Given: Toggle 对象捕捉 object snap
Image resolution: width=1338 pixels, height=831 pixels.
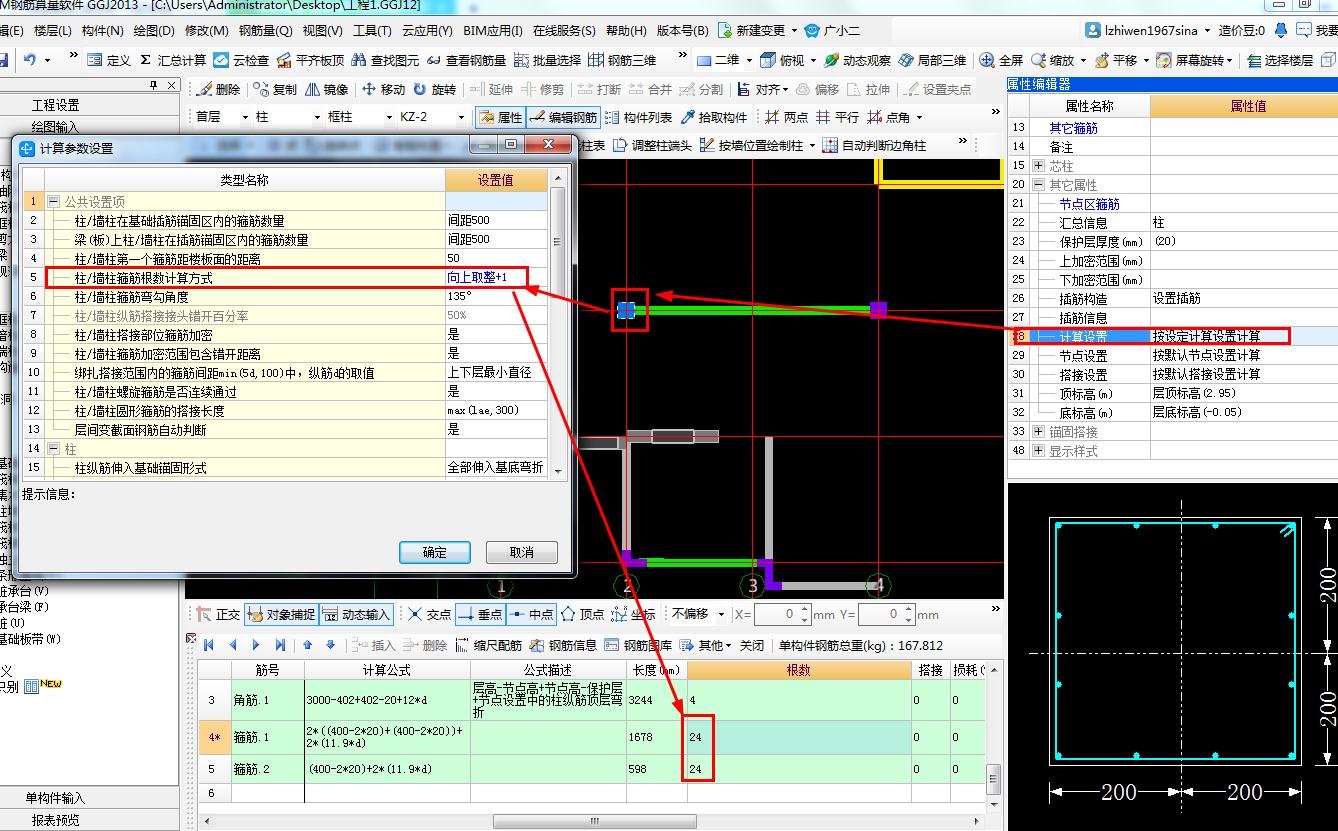Looking at the screenshot, I should click(281, 614).
